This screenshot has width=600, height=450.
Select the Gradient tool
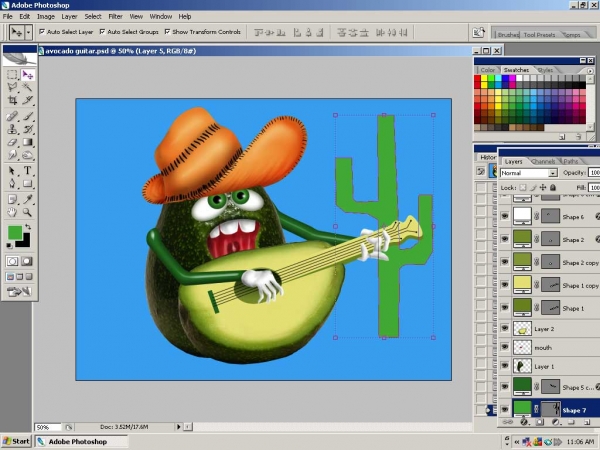point(28,142)
